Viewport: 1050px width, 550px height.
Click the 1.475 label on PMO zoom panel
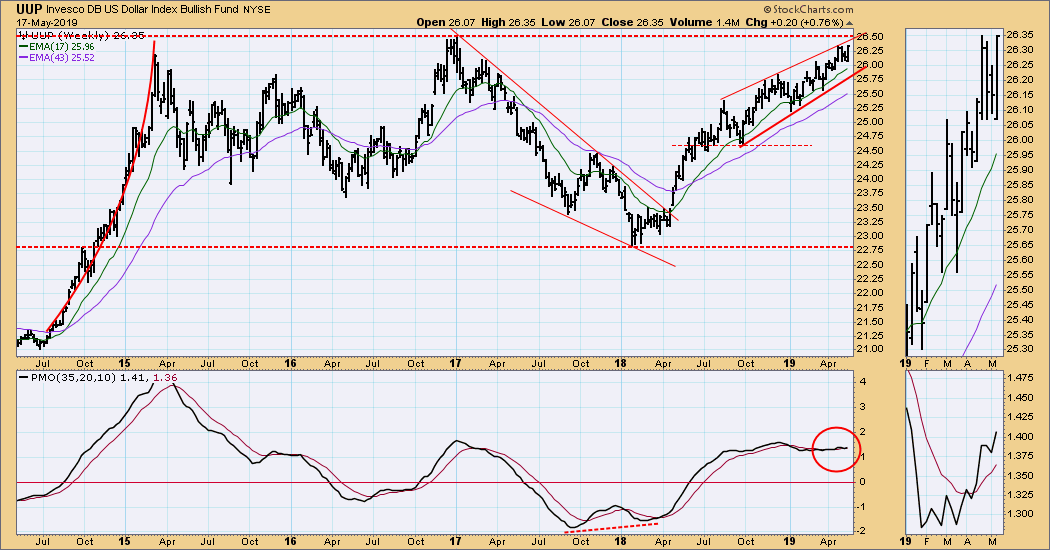(1020, 379)
